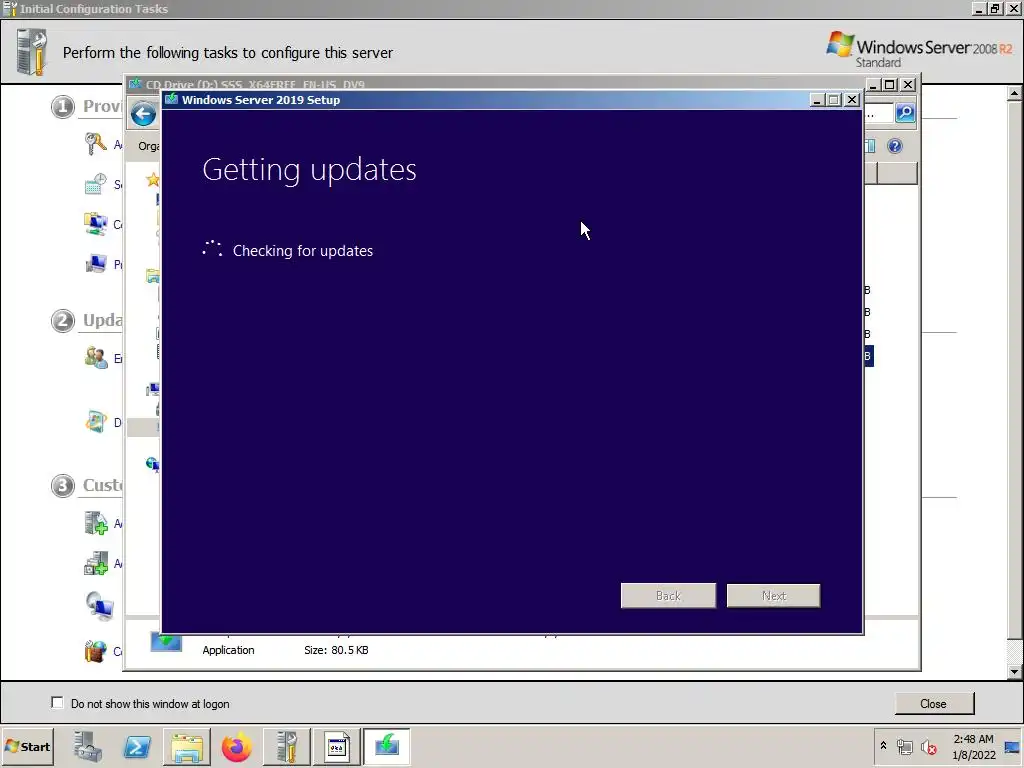The image size is (1024, 768).
Task: Click the Configure networking icon
Action: (95, 224)
